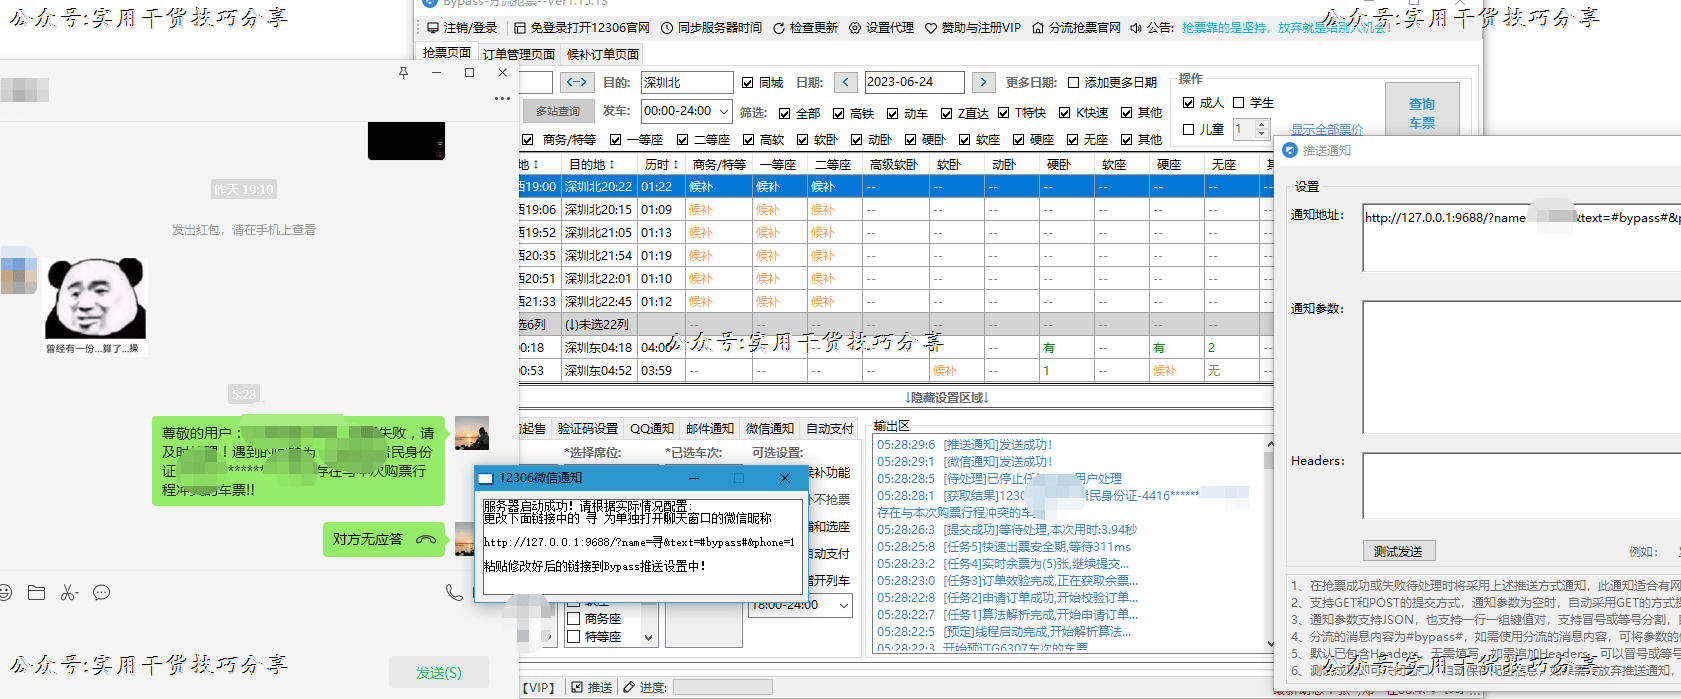Image resolution: width=1681 pixels, height=699 pixels.
Task: Open the 微信通知 tab
Action: click(x=770, y=428)
